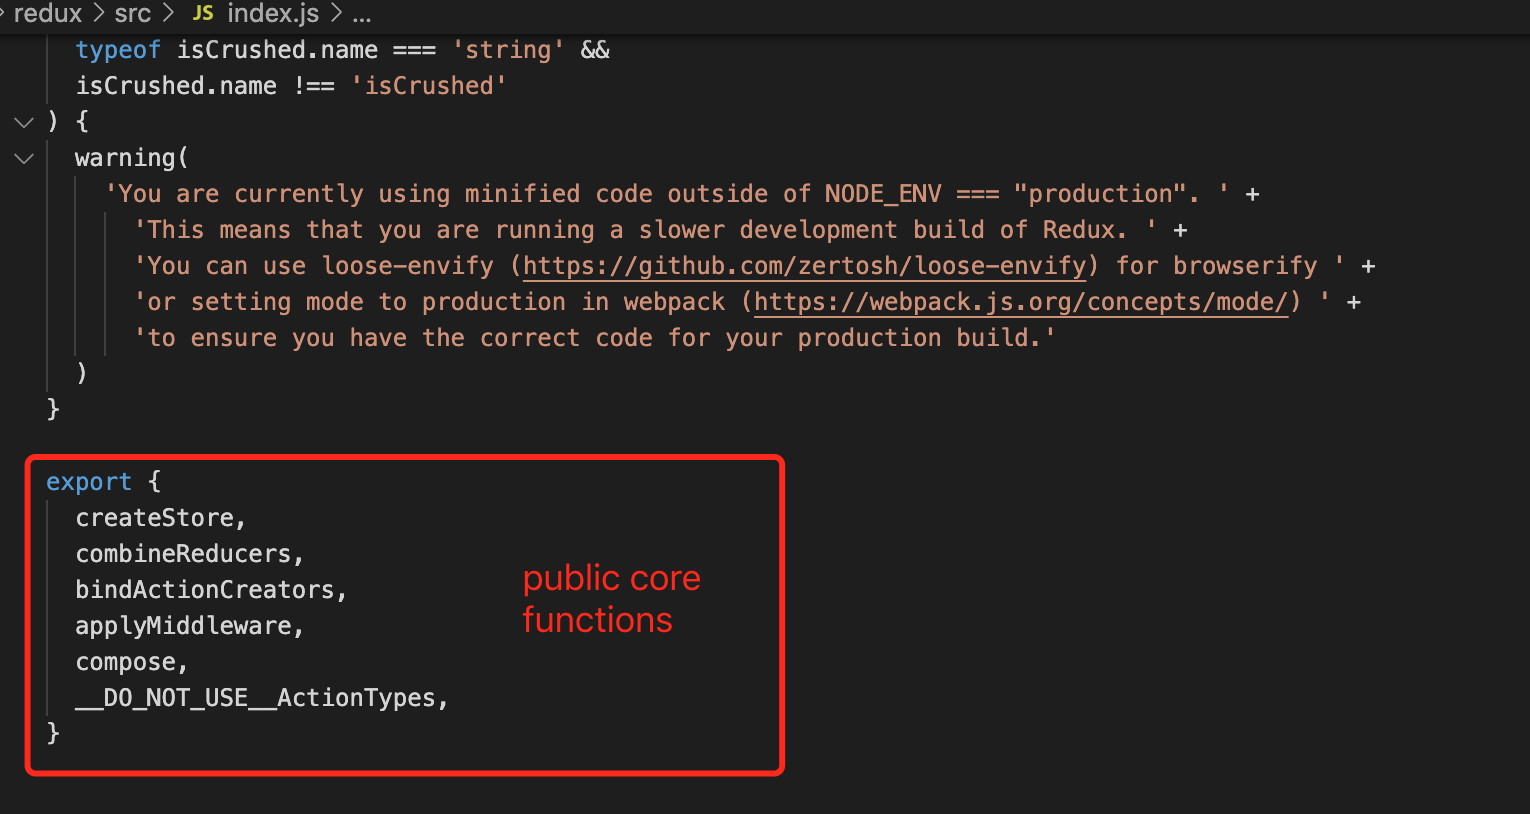Open the src breadcrumb segment
1530x814 pixels.
coord(132,13)
